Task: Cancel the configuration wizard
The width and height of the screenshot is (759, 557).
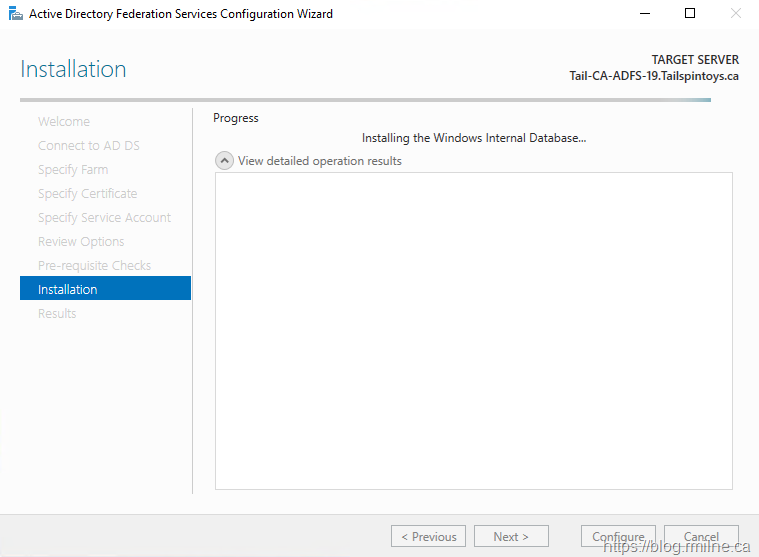Action: point(701,537)
